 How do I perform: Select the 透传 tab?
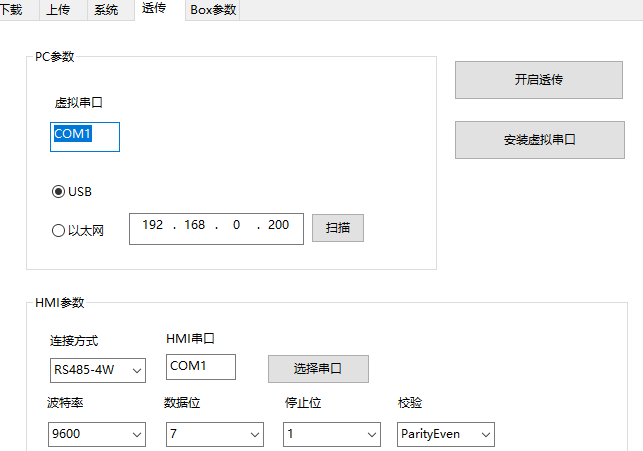click(x=154, y=10)
